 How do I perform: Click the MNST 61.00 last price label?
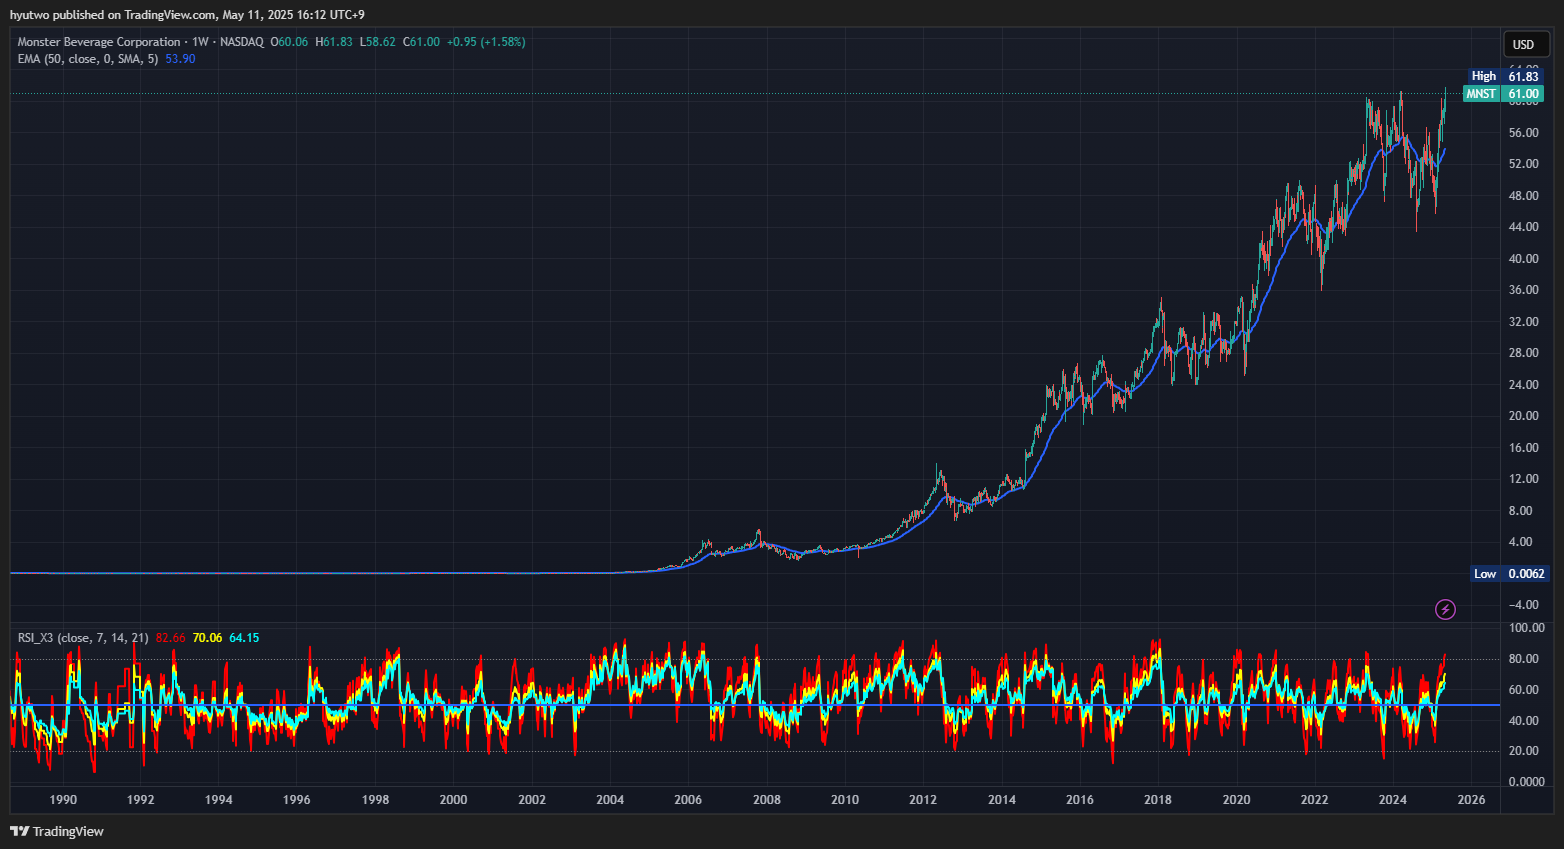coord(1503,94)
